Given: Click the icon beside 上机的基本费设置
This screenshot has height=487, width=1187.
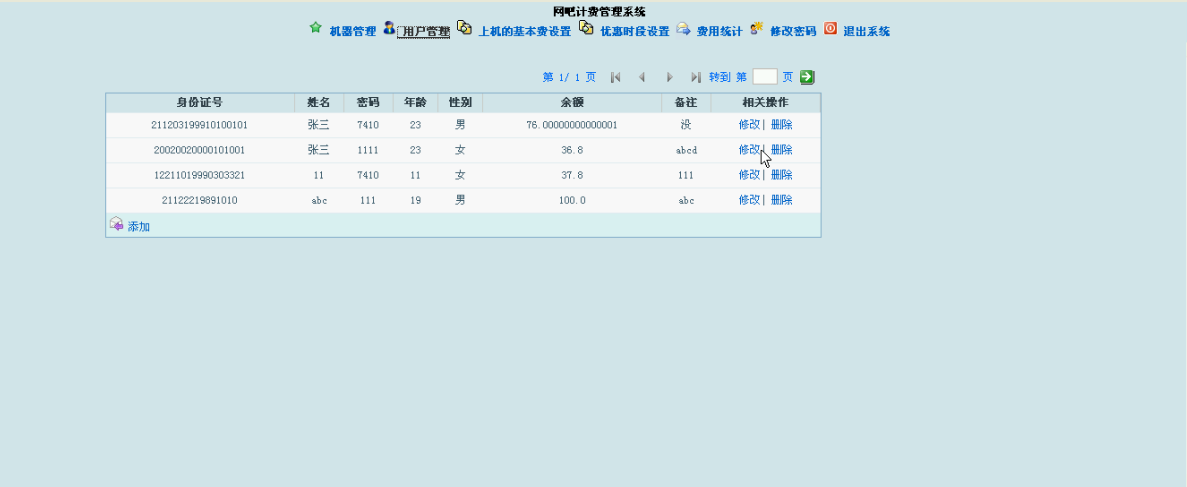Looking at the screenshot, I should click(x=465, y=28).
